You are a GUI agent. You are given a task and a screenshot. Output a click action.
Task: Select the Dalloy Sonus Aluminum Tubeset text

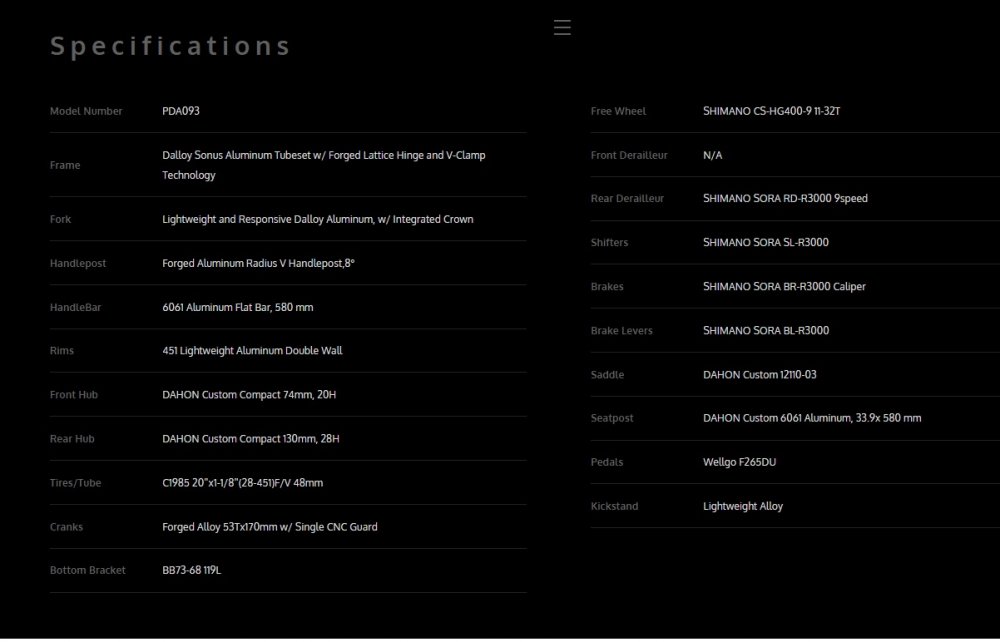coord(323,165)
